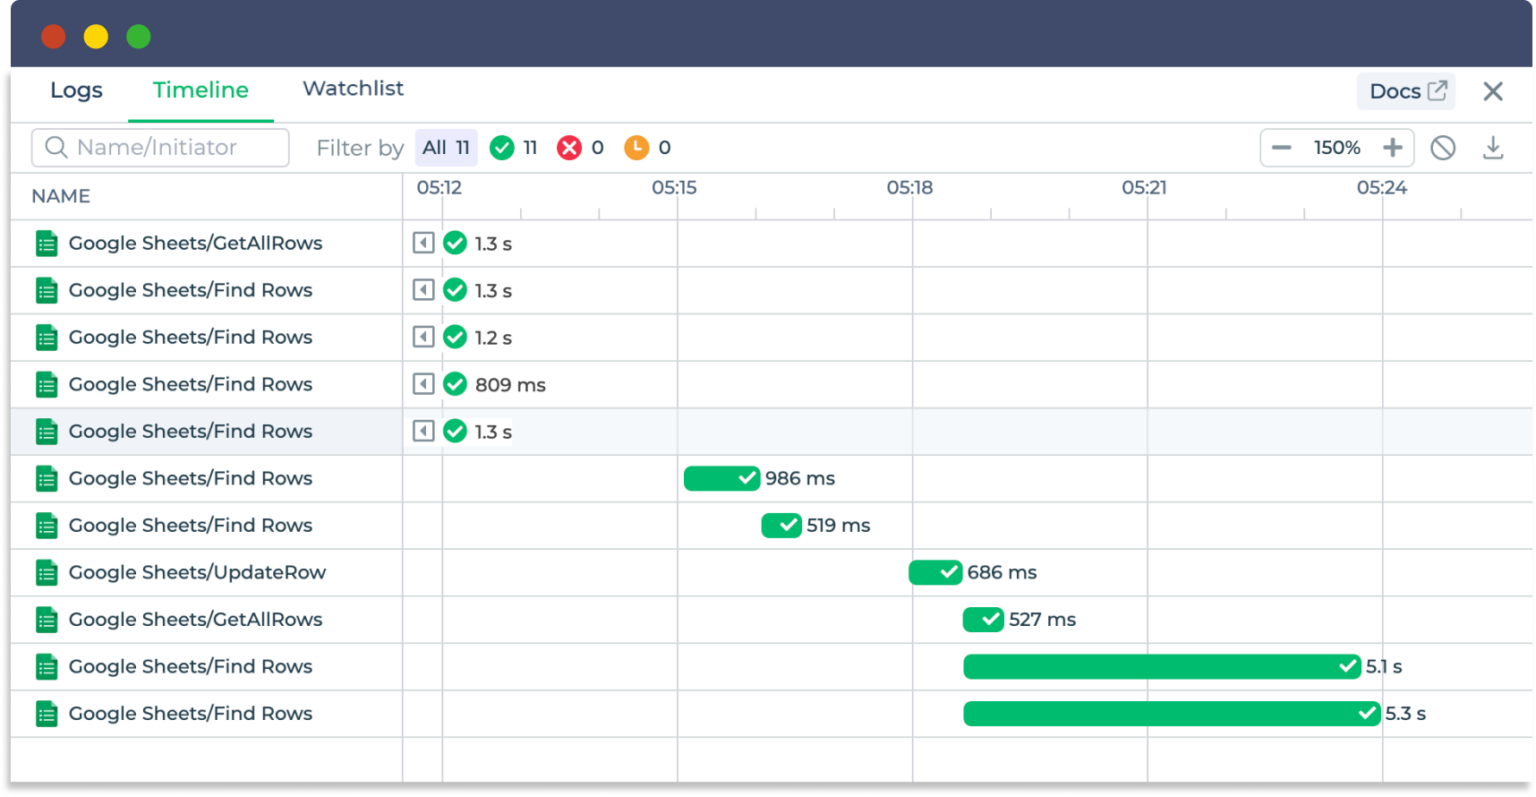Click the Google Sheets icon beside UpdateRow
This screenshot has width=1536, height=797.
point(46,572)
